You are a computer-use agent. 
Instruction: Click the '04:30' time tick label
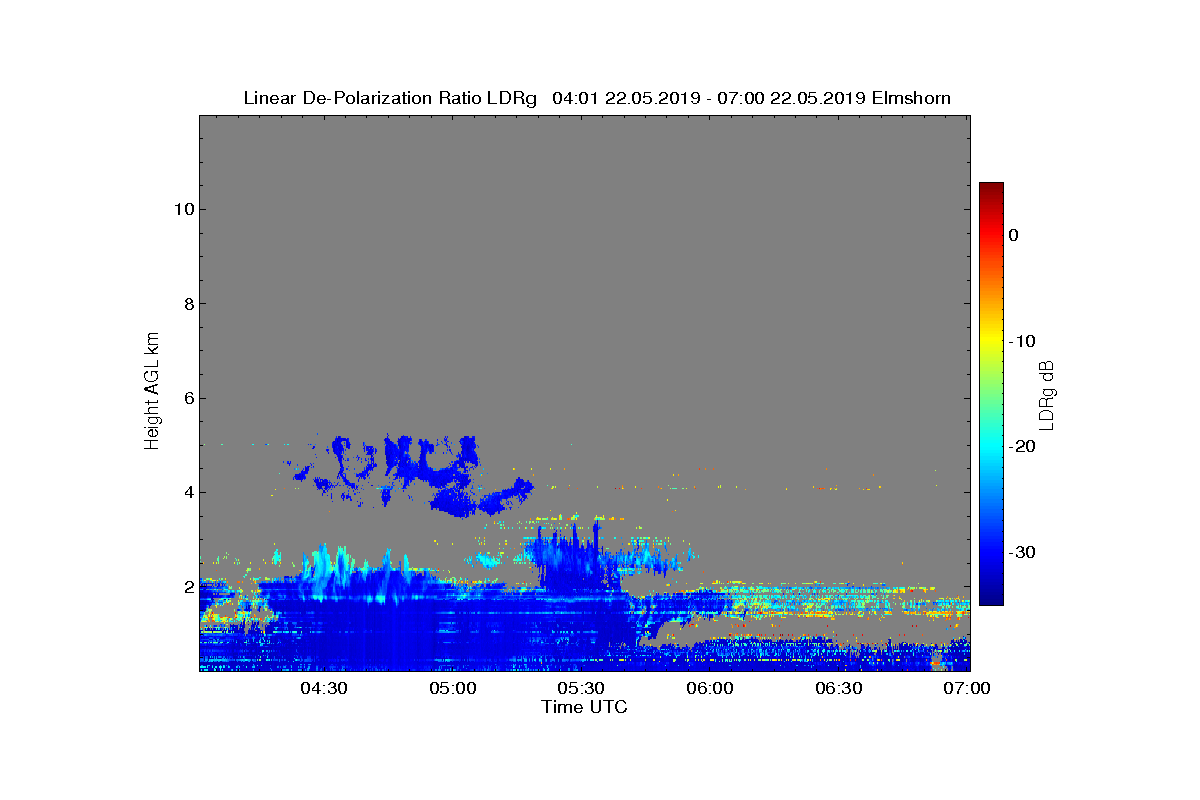point(324,689)
